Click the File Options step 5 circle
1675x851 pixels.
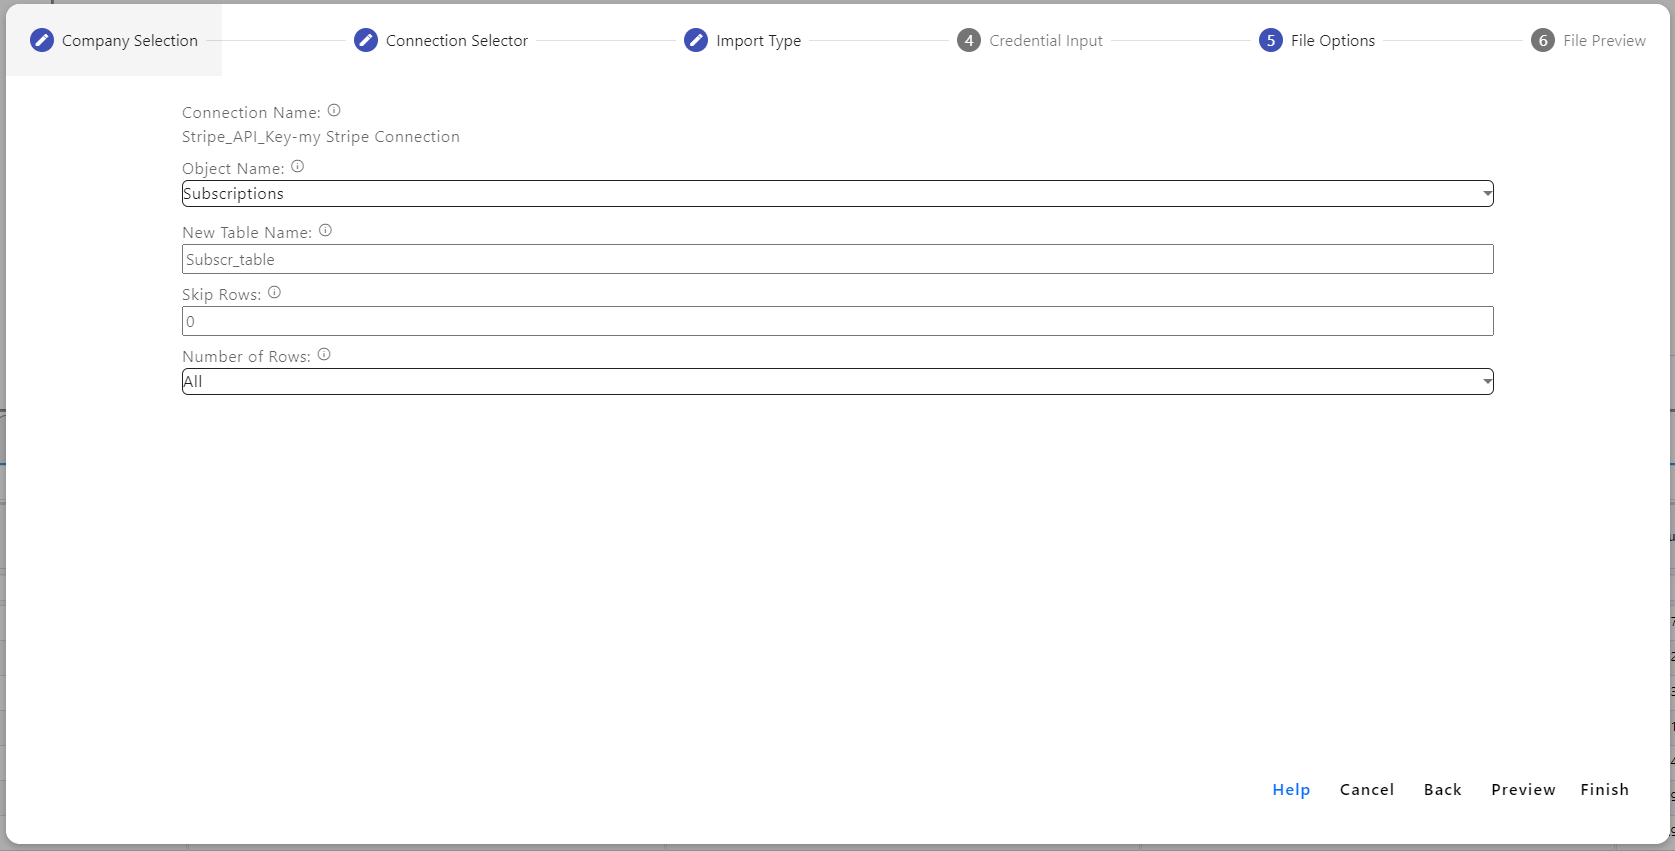coord(1271,40)
